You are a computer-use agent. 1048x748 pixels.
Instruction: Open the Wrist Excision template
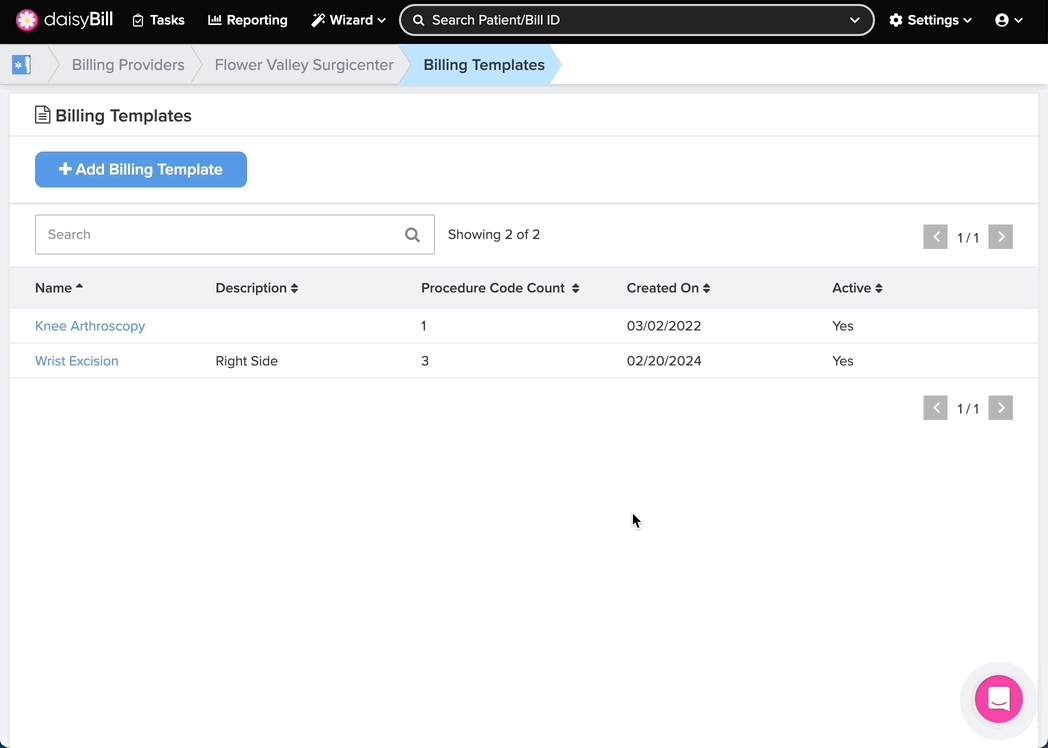77,361
